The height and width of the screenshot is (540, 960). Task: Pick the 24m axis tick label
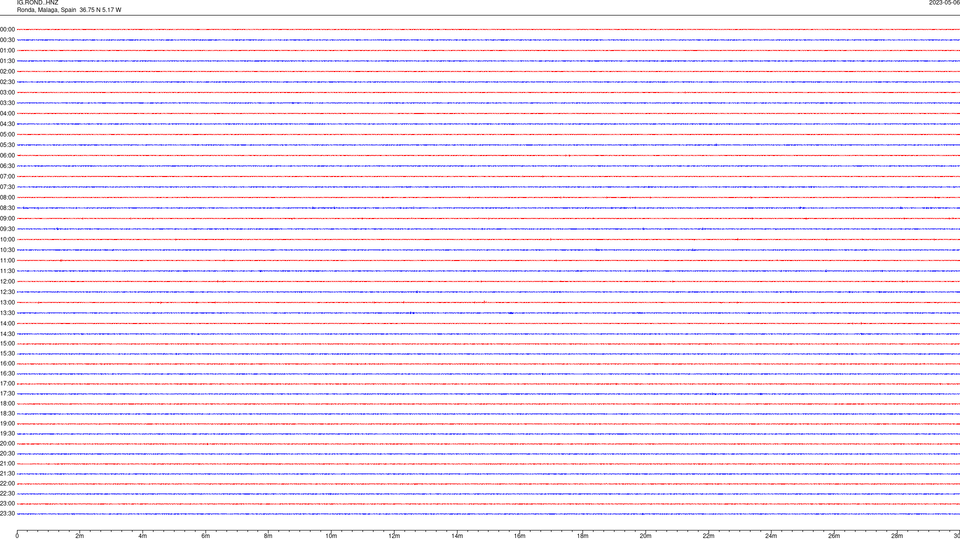point(771,536)
